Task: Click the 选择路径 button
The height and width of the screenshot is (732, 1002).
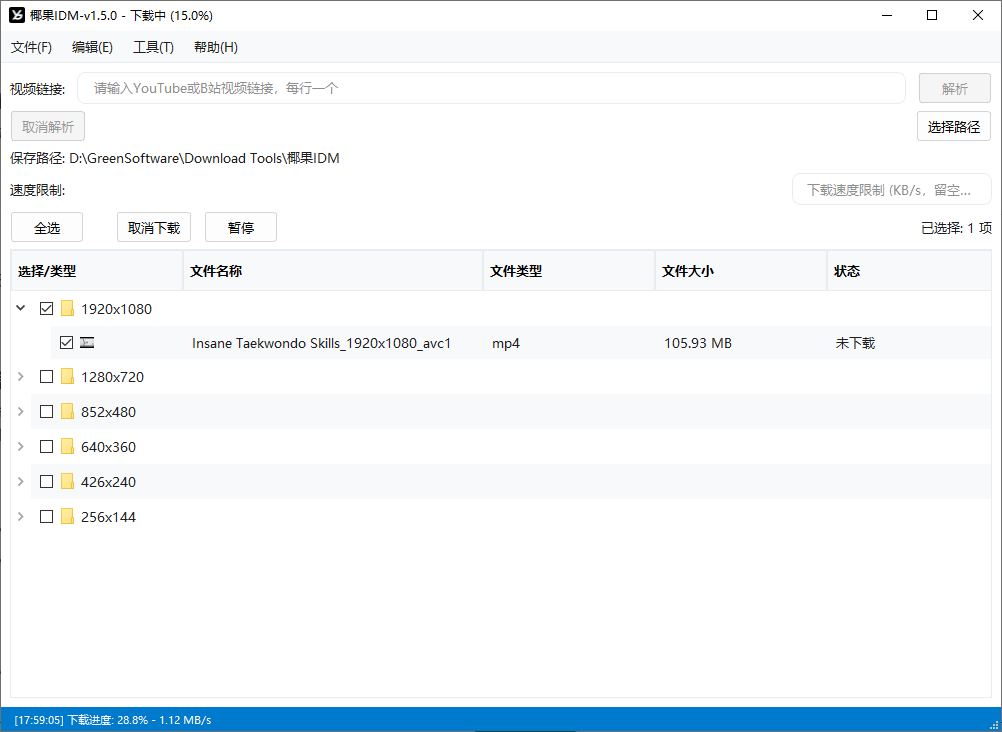Action: point(953,127)
